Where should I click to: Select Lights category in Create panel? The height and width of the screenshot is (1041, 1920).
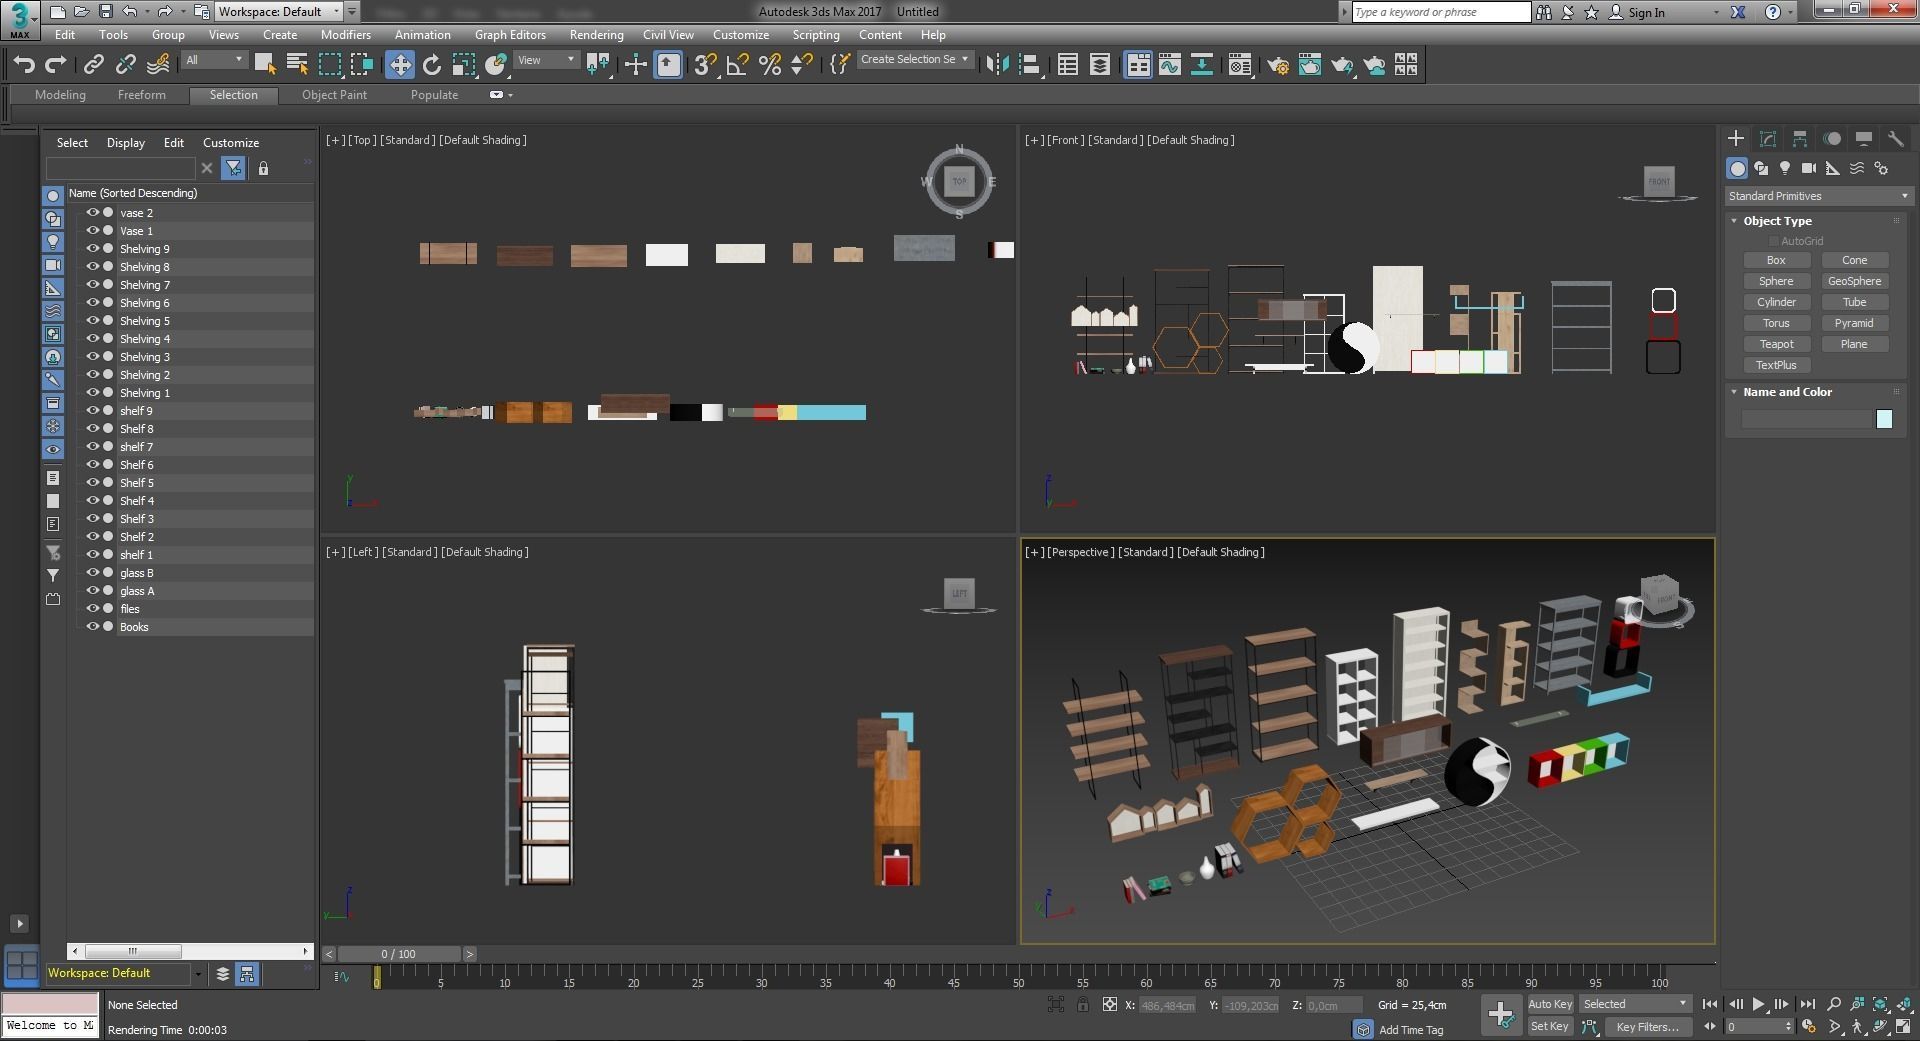click(x=1785, y=168)
